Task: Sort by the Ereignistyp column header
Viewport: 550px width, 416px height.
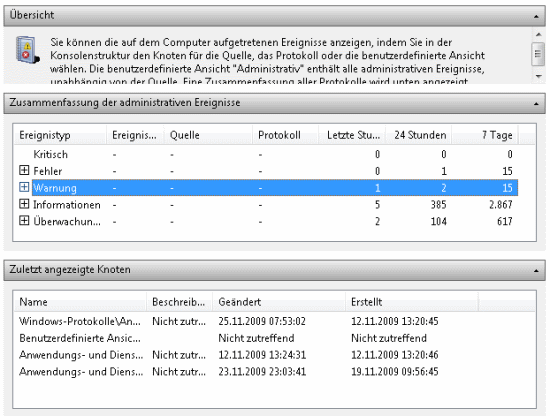Action: click(60, 135)
